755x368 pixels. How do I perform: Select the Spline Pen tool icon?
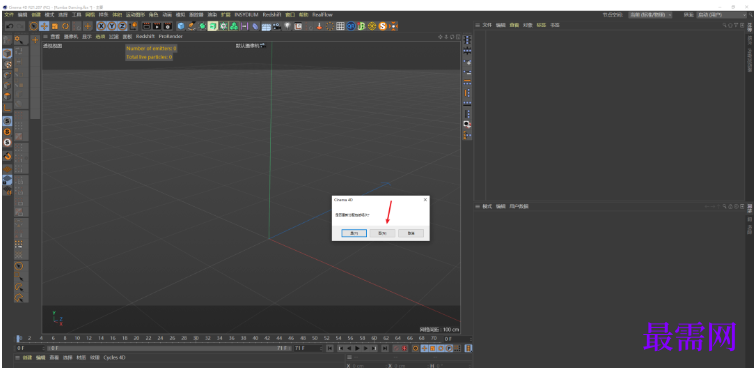point(192,26)
